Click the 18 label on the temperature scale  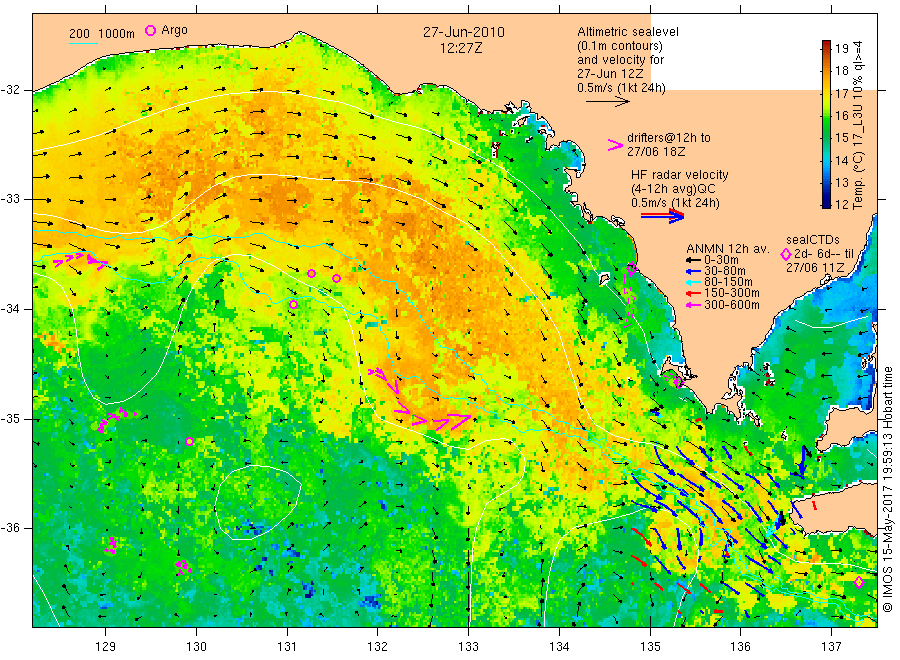coord(842,71)
